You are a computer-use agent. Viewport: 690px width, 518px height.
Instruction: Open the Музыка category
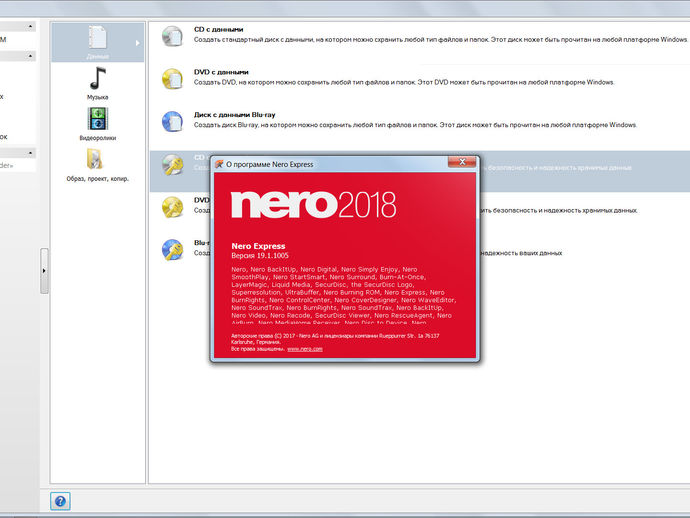[97, 78]
